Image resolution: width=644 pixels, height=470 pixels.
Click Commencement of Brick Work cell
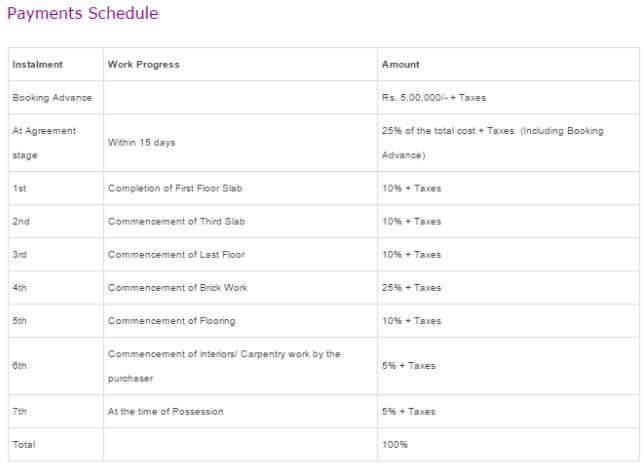[x=177, y=288]
